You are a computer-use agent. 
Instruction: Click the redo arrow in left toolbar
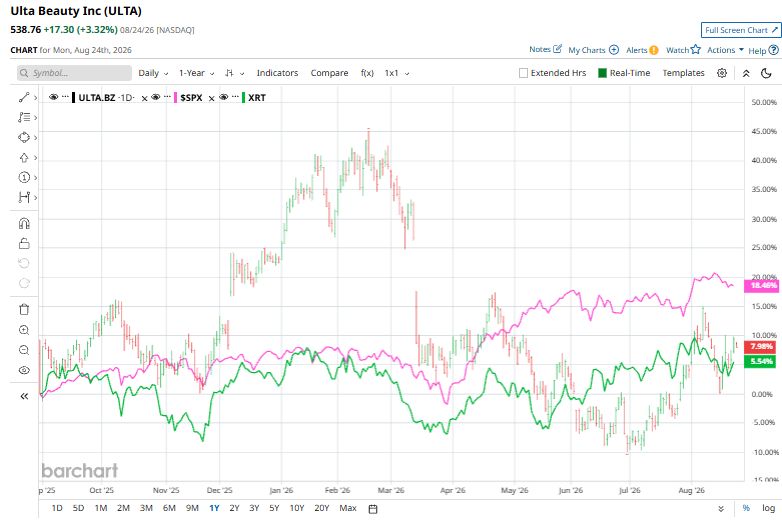24,283
